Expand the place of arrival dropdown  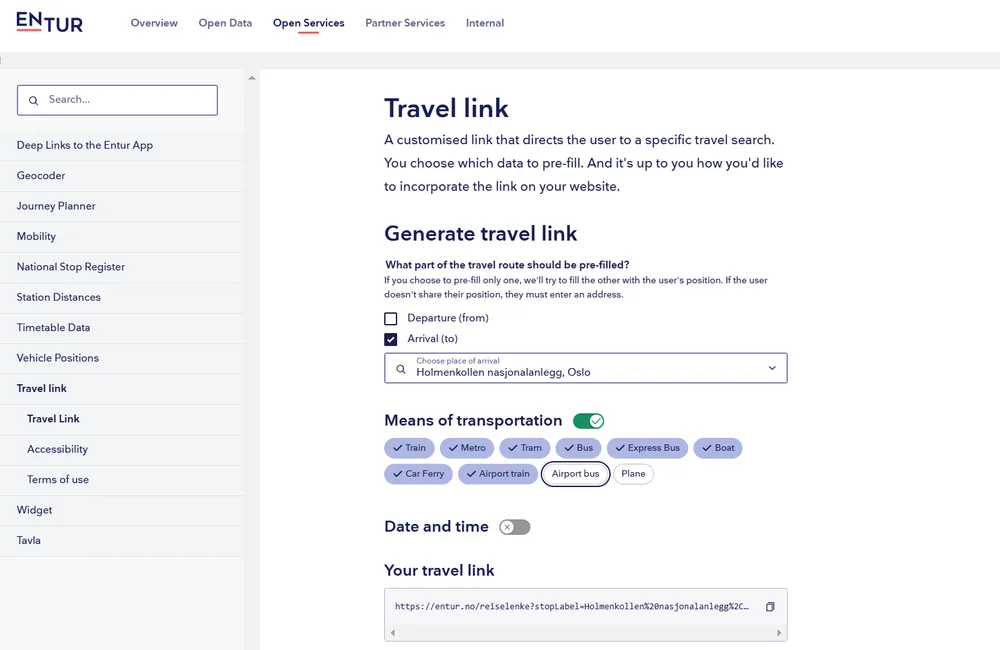[772, 368]
